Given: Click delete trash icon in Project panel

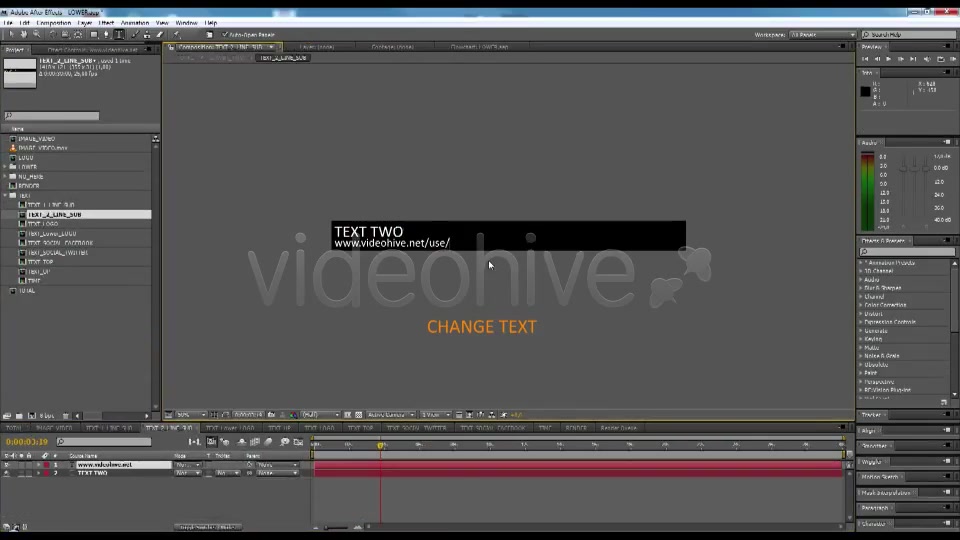Looking at the screenshot, I should point(66,416).
